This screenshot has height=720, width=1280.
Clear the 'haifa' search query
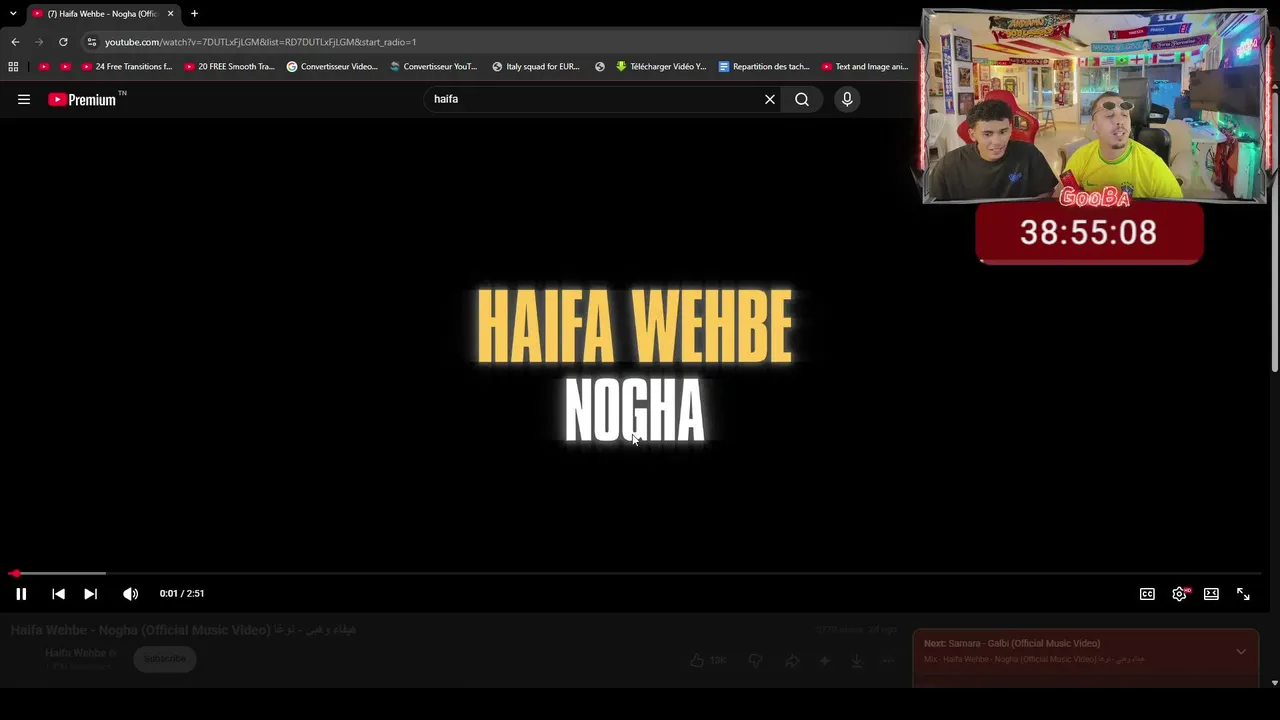(x=770, y=99)
